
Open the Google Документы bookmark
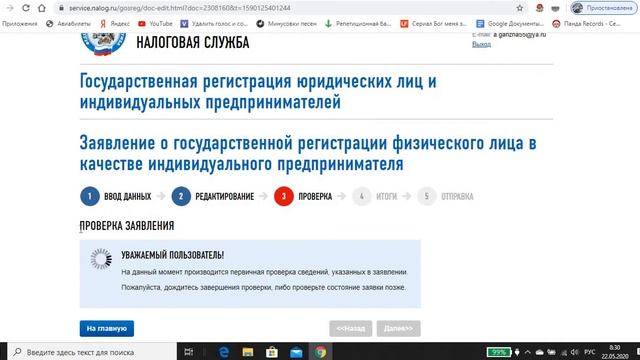(x=510, y=24)
